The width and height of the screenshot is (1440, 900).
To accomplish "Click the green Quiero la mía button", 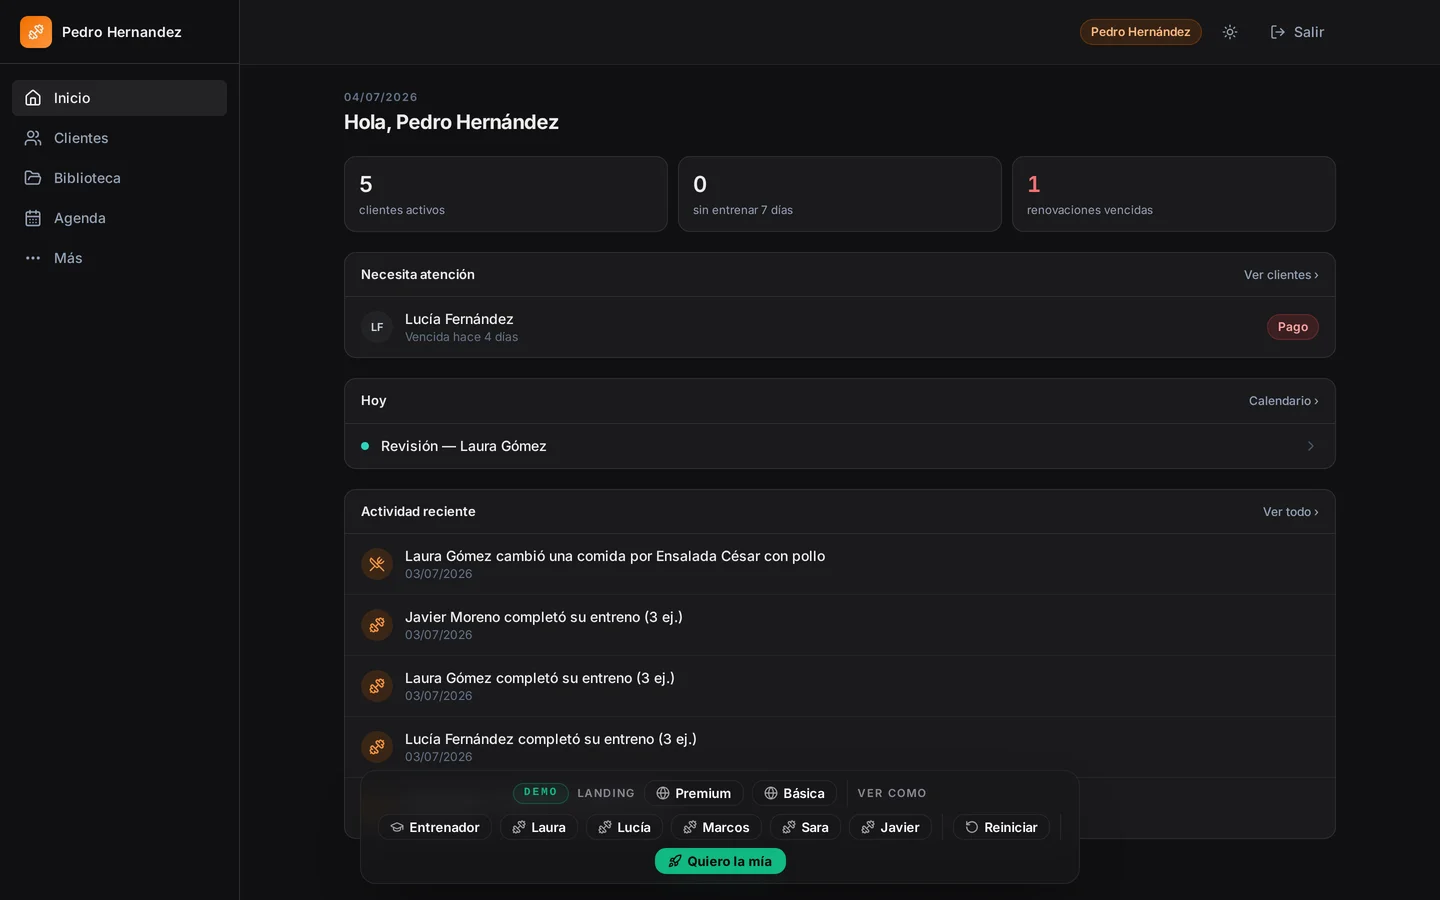I will (x=720, y=861).
